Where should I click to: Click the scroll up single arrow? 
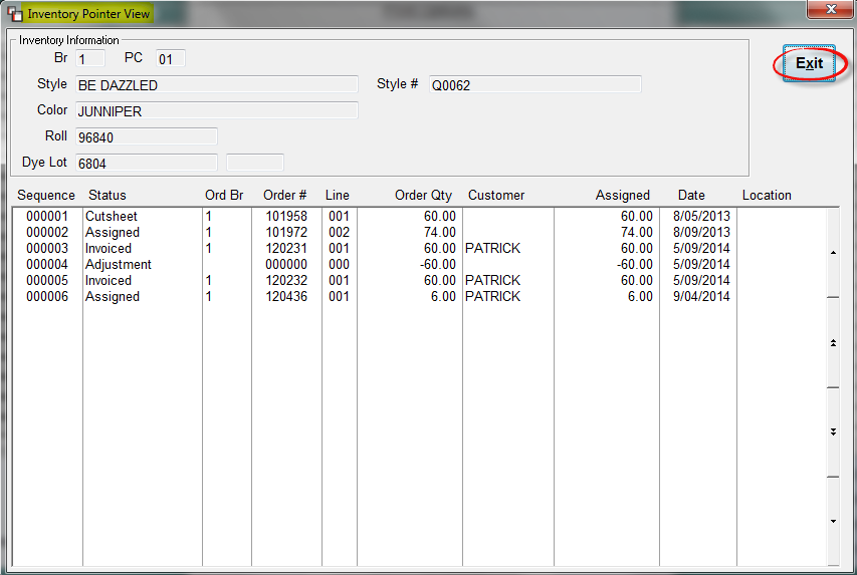[833, 253]
